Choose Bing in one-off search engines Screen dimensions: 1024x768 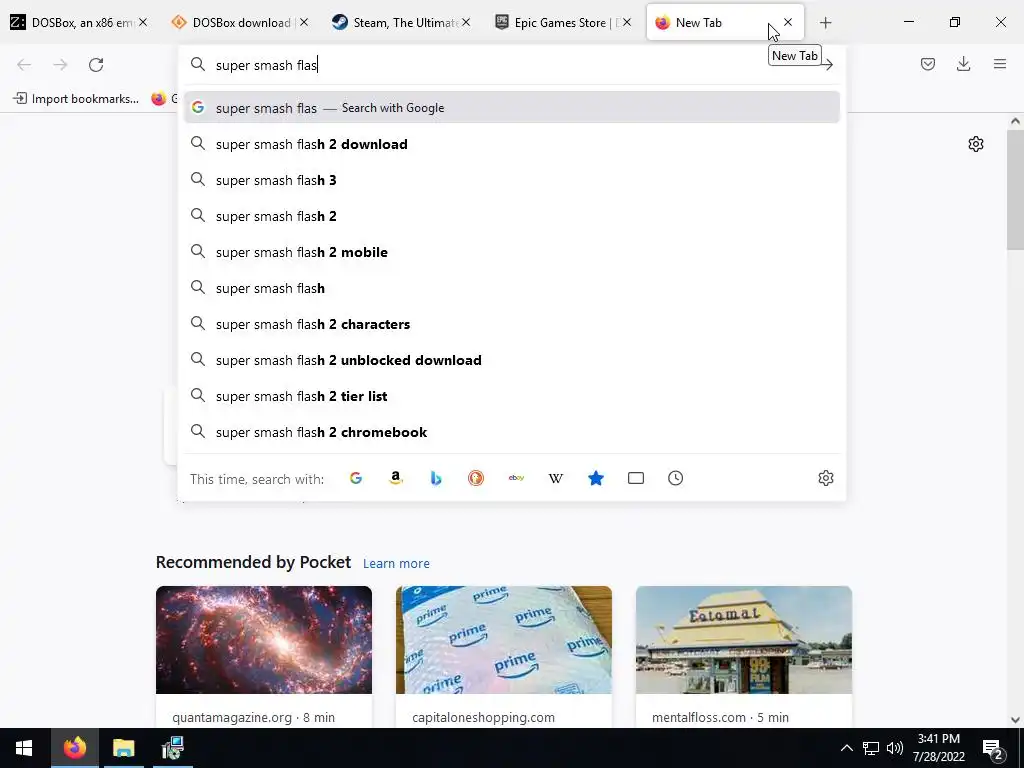click(x=436, y=479)
